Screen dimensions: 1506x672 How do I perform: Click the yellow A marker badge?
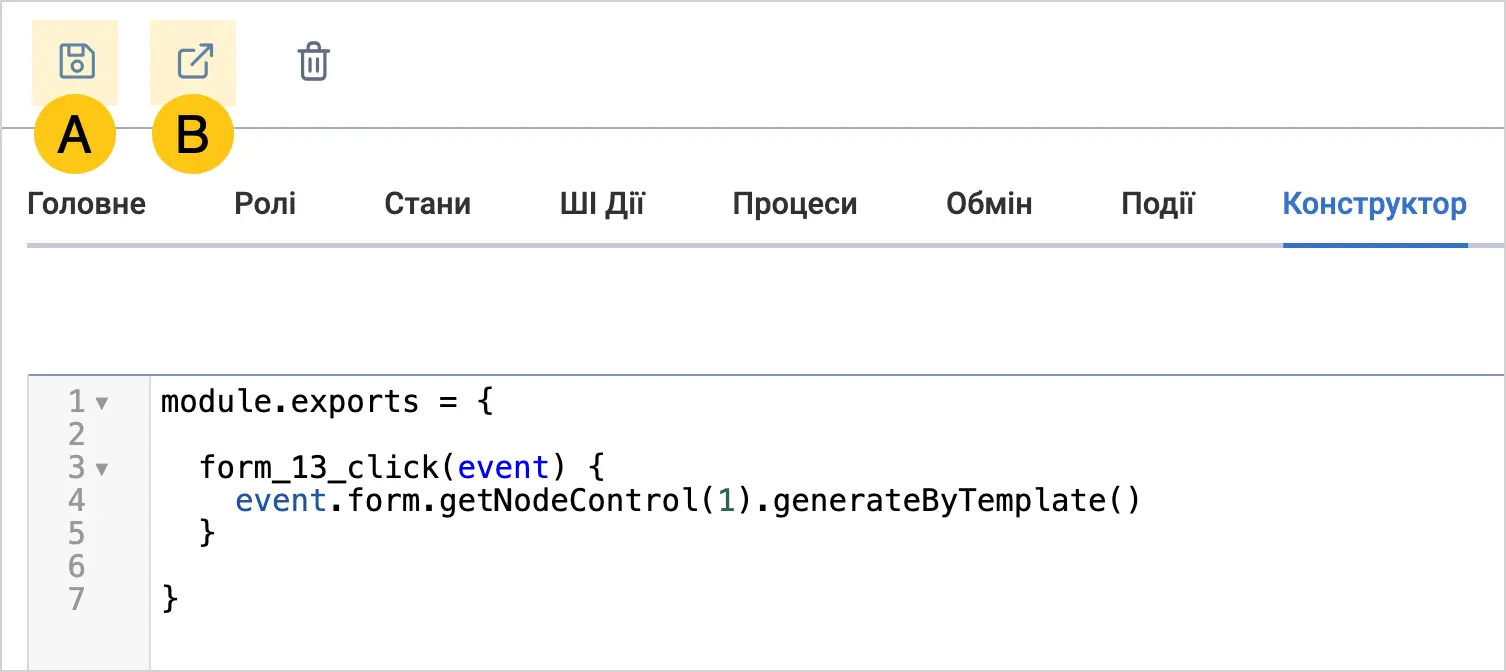pos(75,135)
